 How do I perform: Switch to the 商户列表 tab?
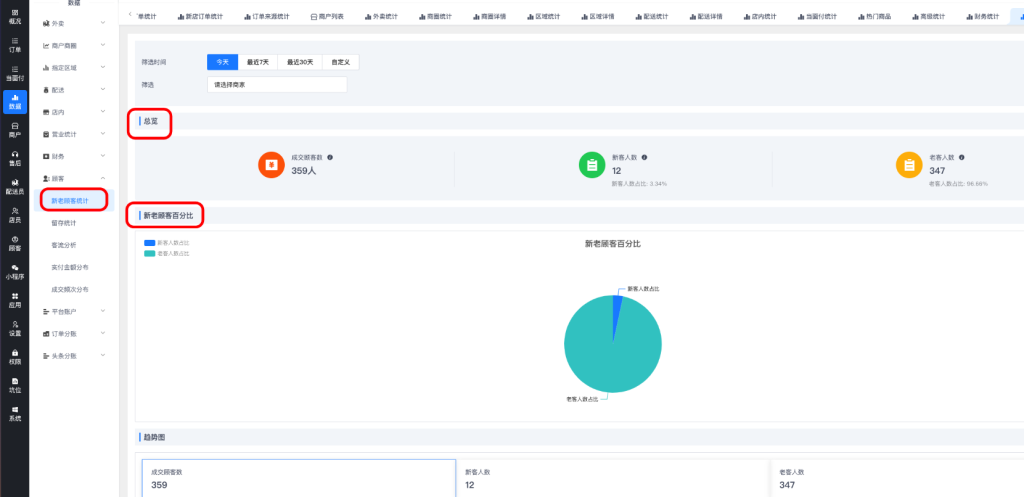coord(329,17)
